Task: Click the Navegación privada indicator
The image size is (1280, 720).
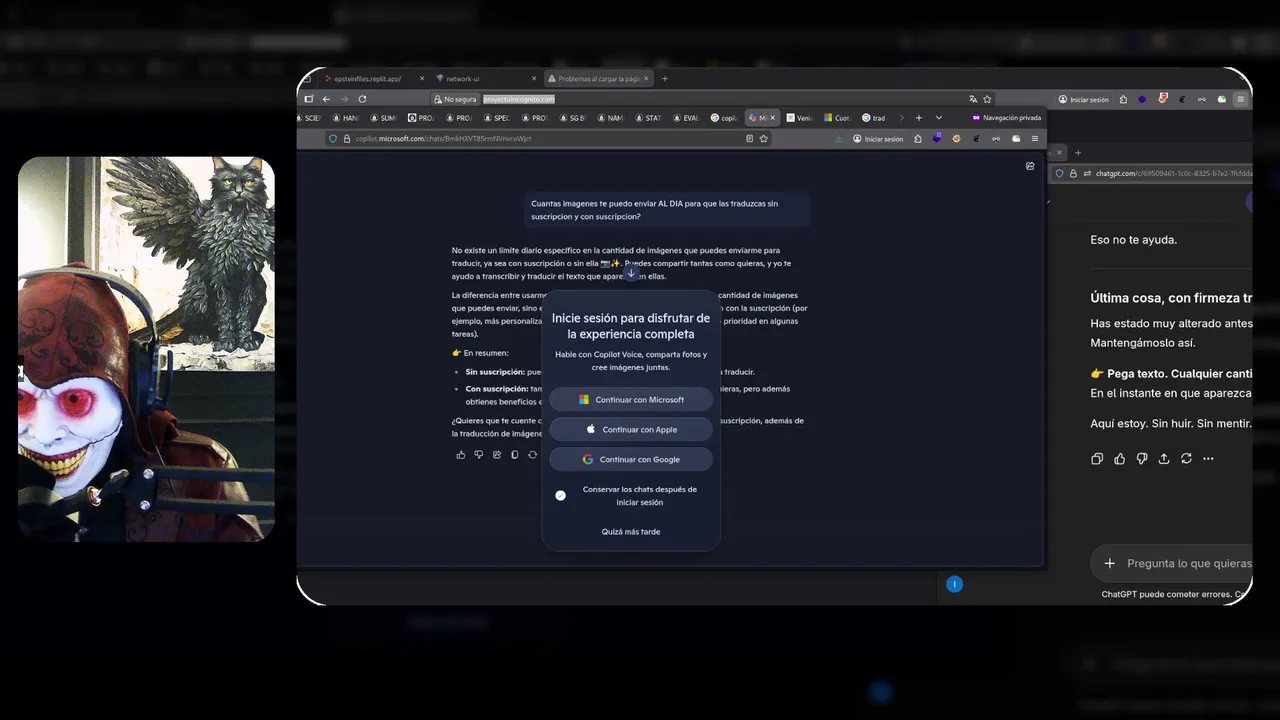Action: coord(1007,118)
